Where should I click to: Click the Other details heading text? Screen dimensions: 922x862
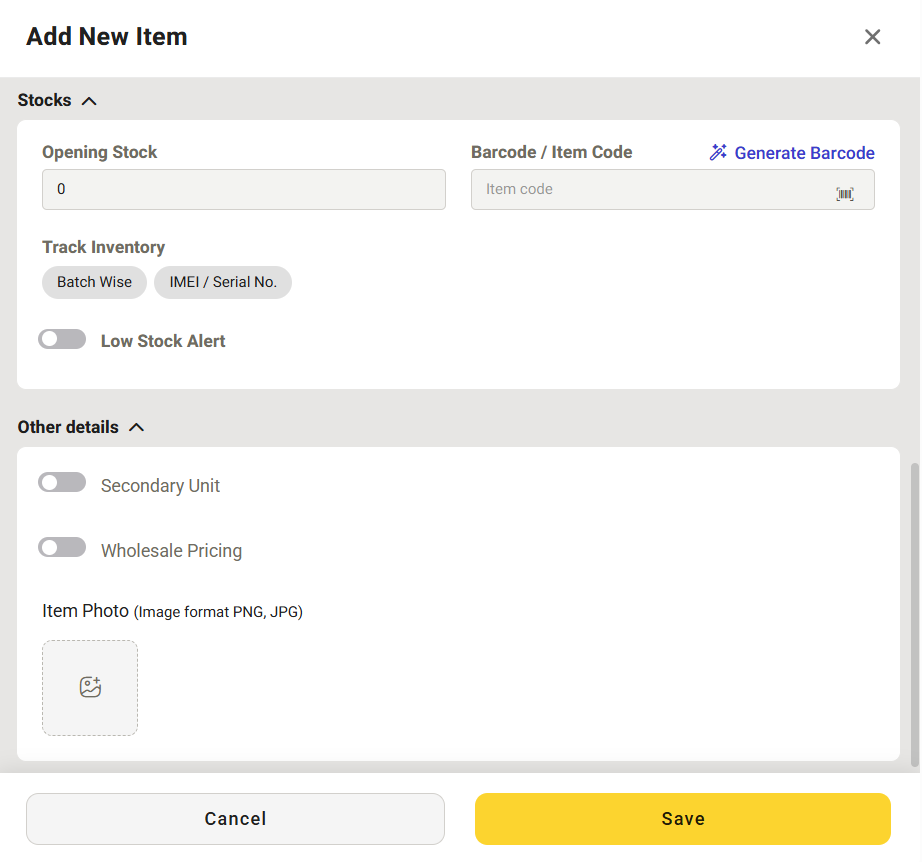68,427
